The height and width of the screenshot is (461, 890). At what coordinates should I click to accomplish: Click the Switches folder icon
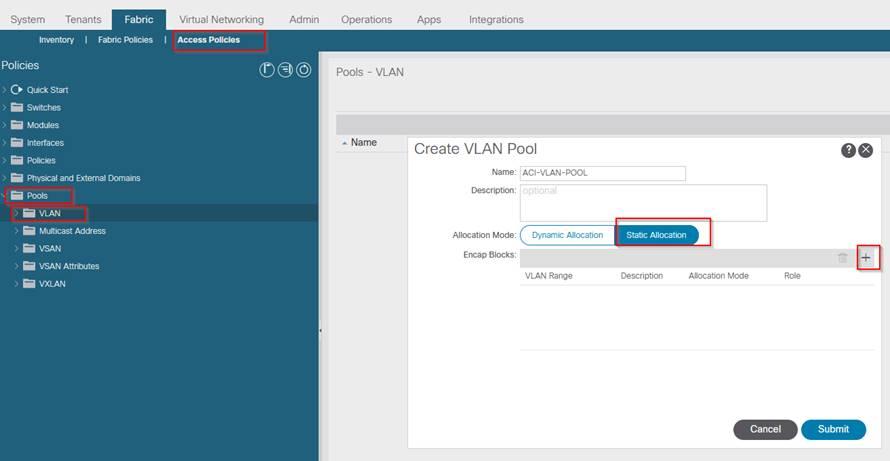click(17, 107)
